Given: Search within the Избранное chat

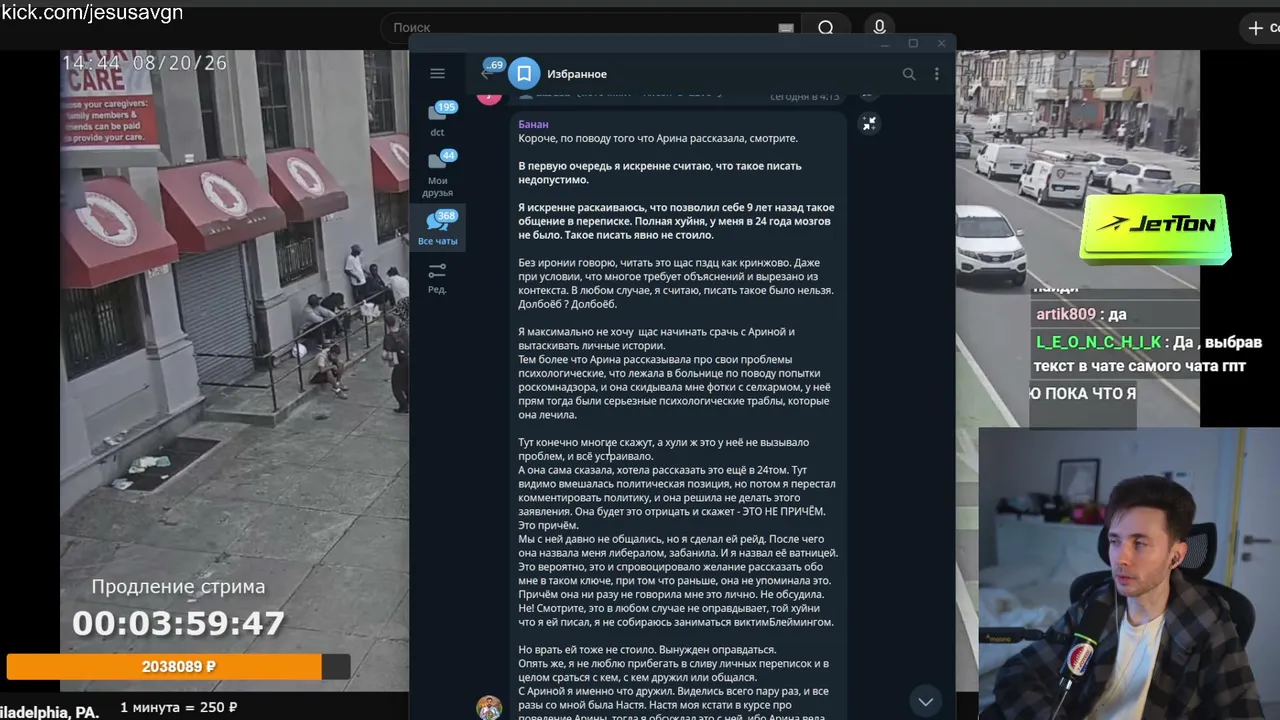Looking at the screenshot, I should (x=909, y=74).
